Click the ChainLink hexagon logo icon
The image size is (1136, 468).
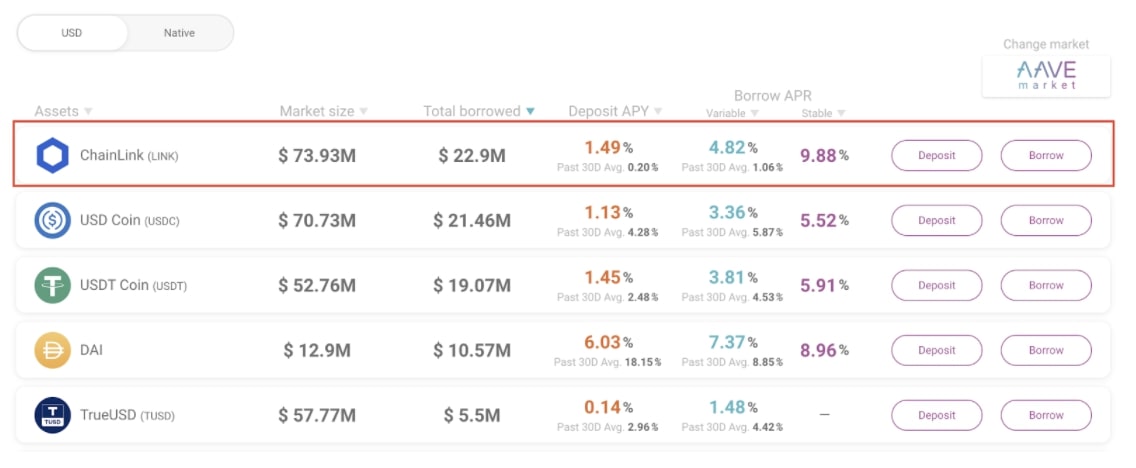click(53, 155)
